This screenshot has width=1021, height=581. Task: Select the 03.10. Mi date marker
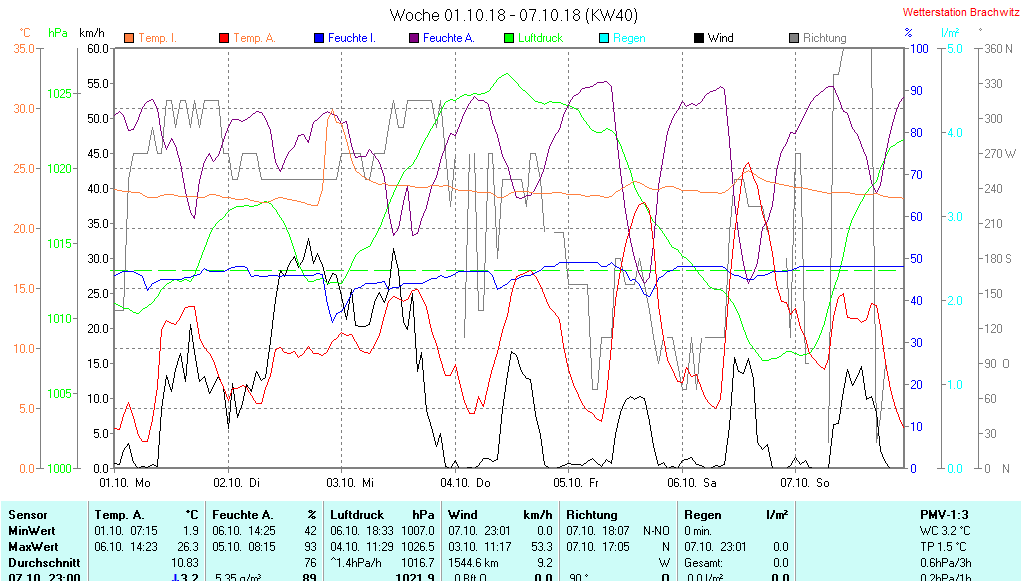(x=352, y=482)
